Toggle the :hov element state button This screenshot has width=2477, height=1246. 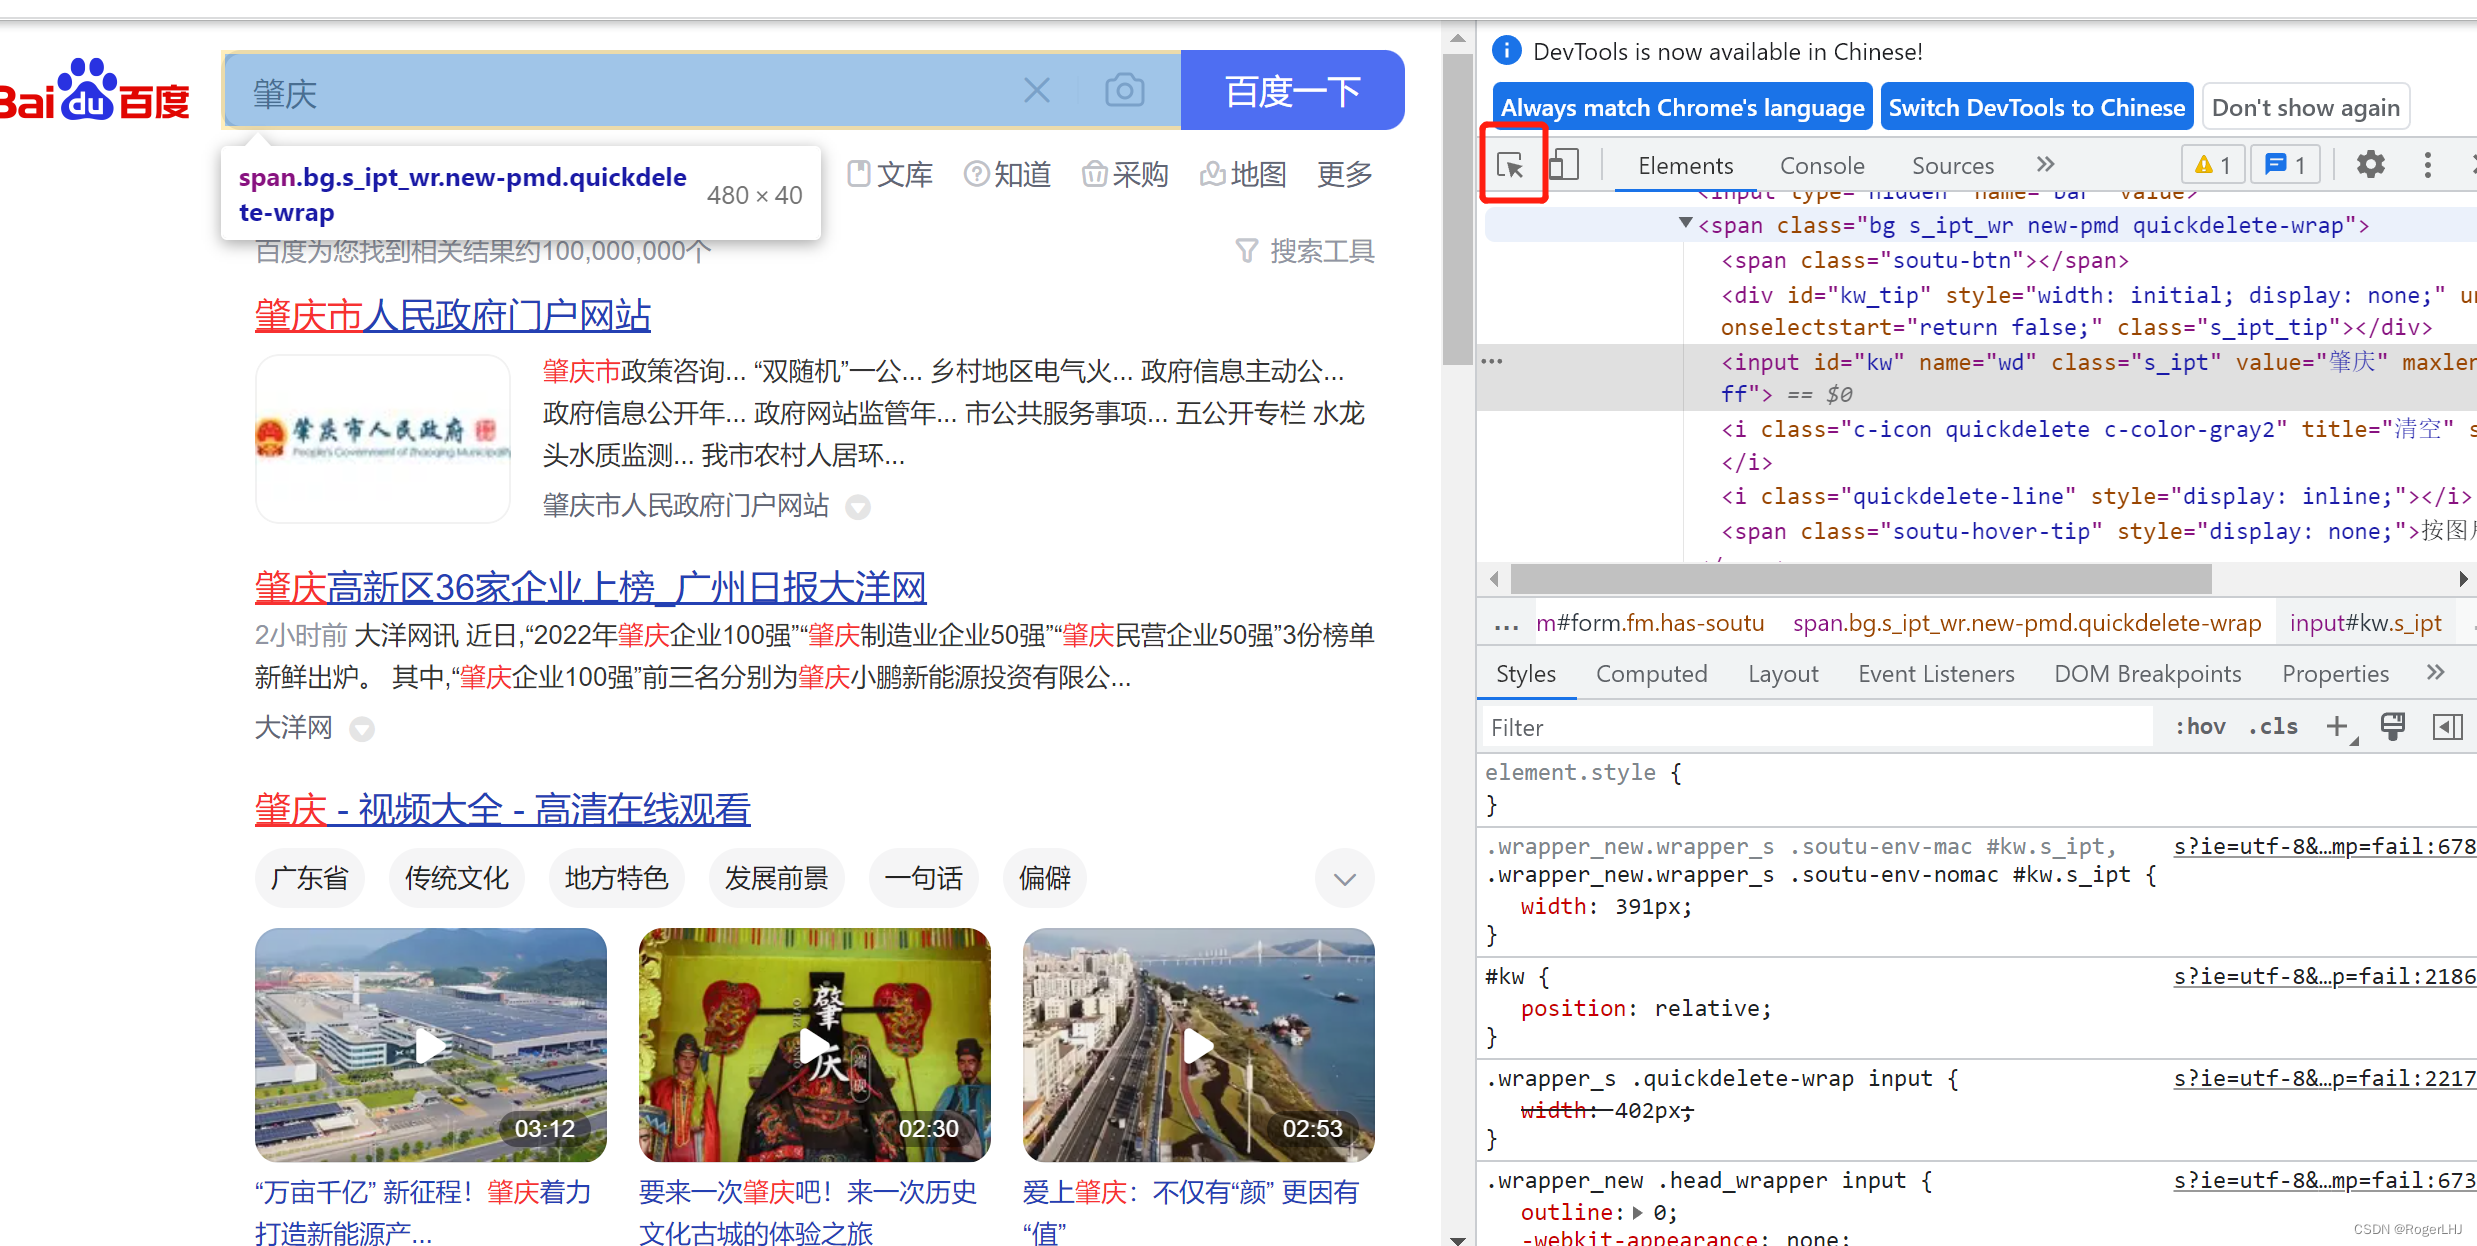point(2200,727)
